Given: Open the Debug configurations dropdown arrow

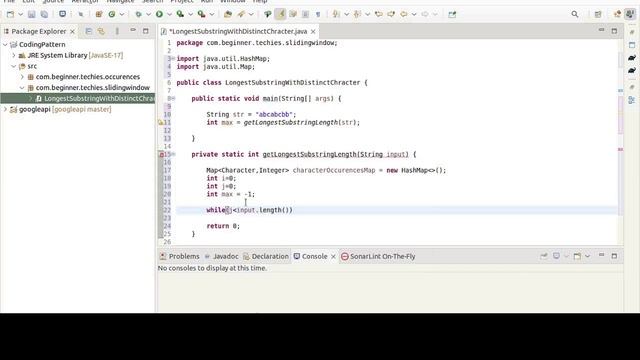Looking at the screenshot, I should coord(148,14).
